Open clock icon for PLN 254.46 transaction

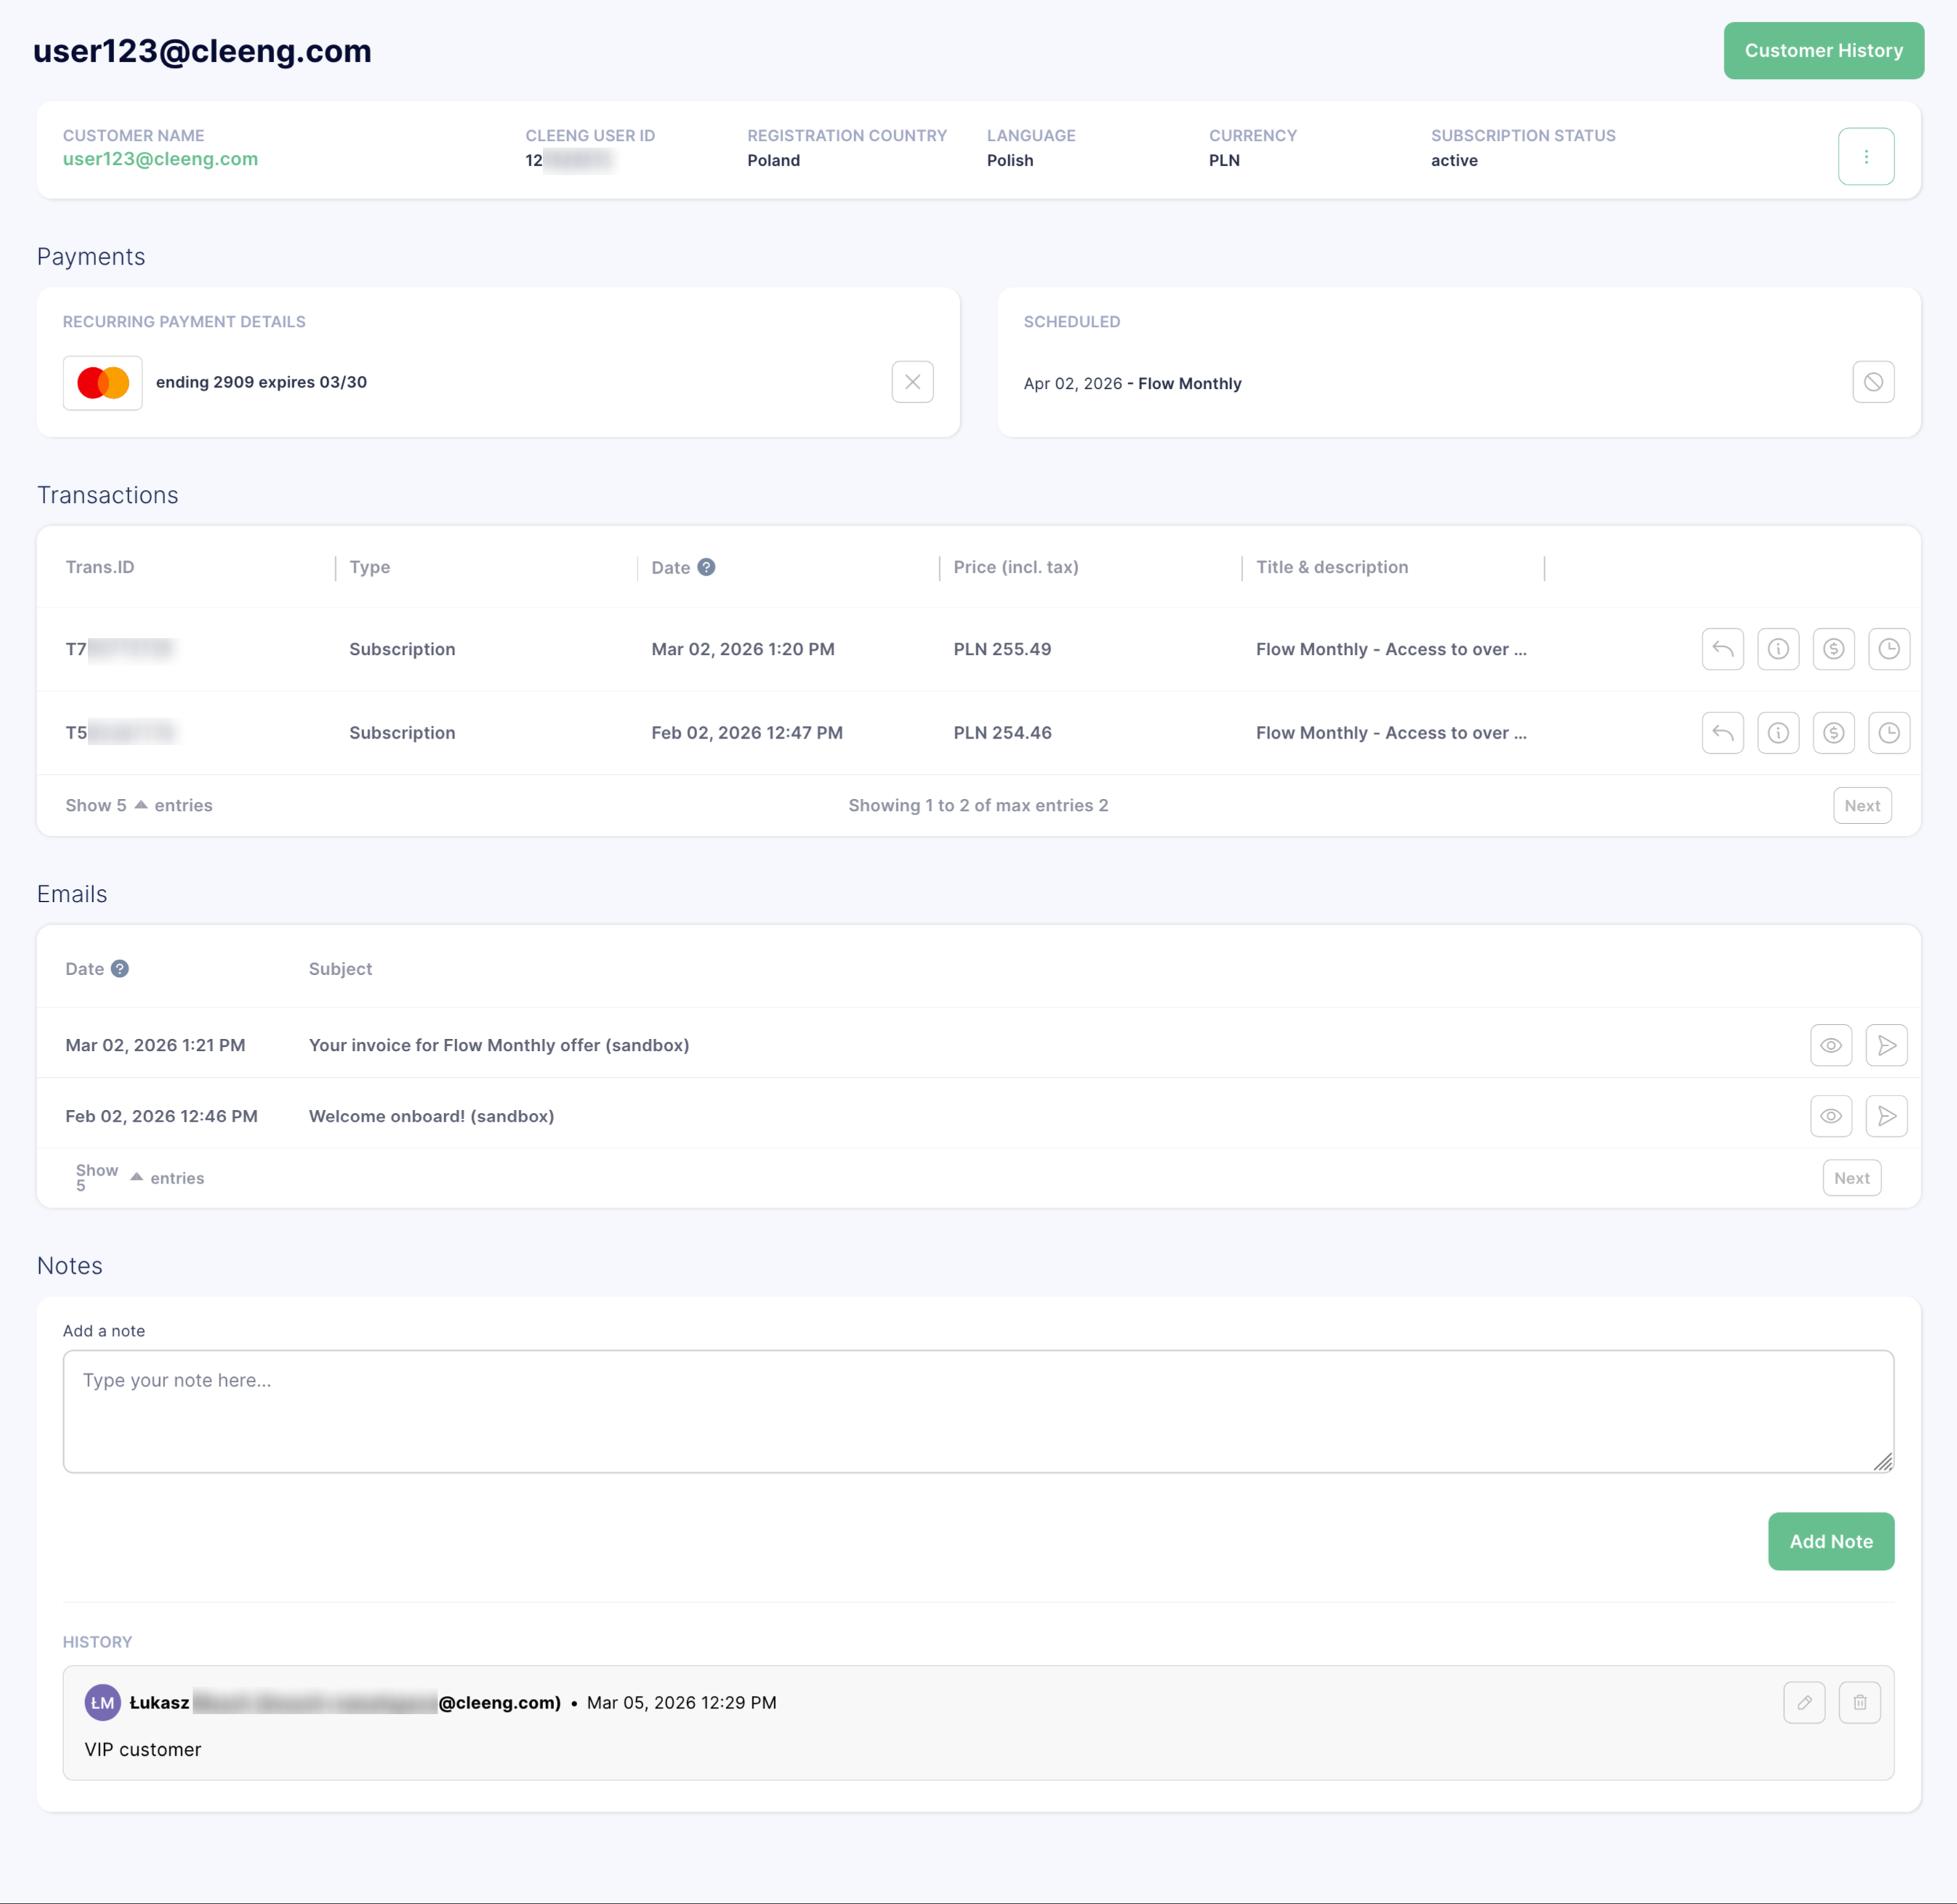click(1889, 733)
